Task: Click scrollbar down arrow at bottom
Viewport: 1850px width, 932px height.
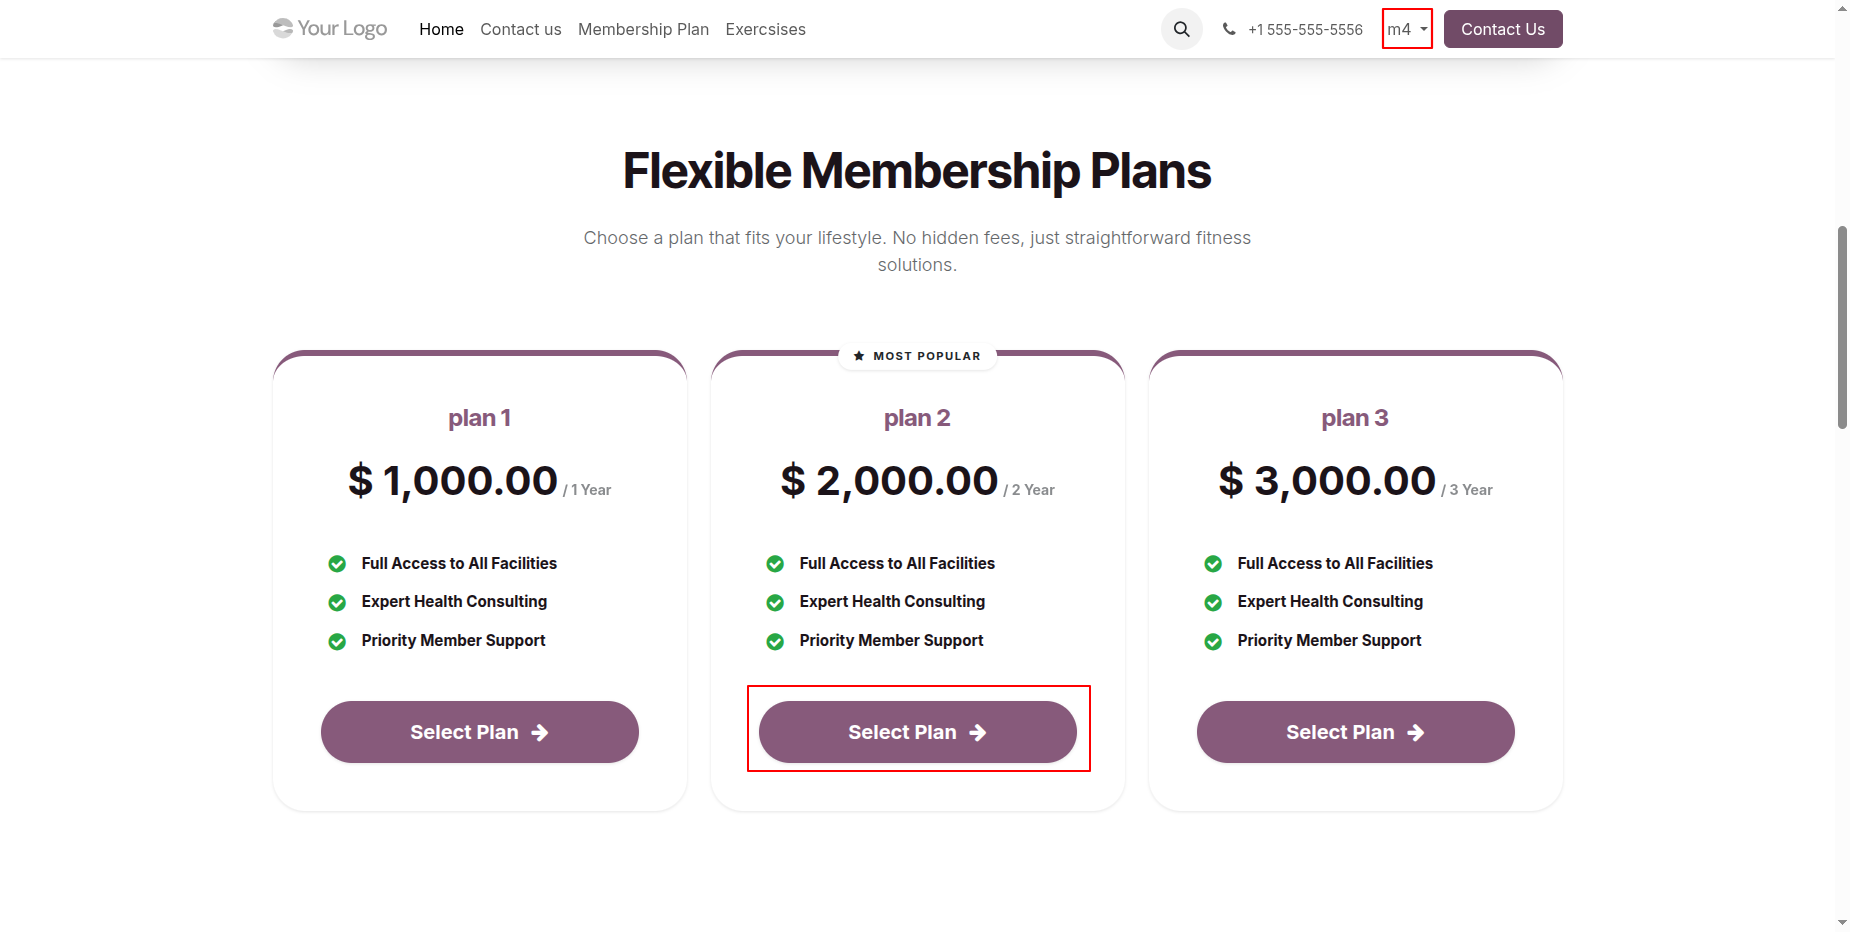Action: point(1842,923)
